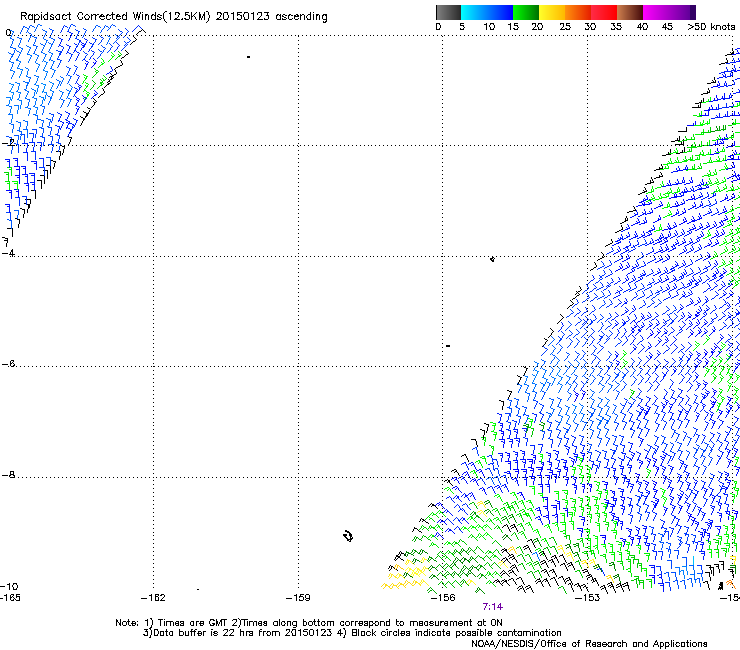Click the "45" label under the legend

(x=667, y=27)
